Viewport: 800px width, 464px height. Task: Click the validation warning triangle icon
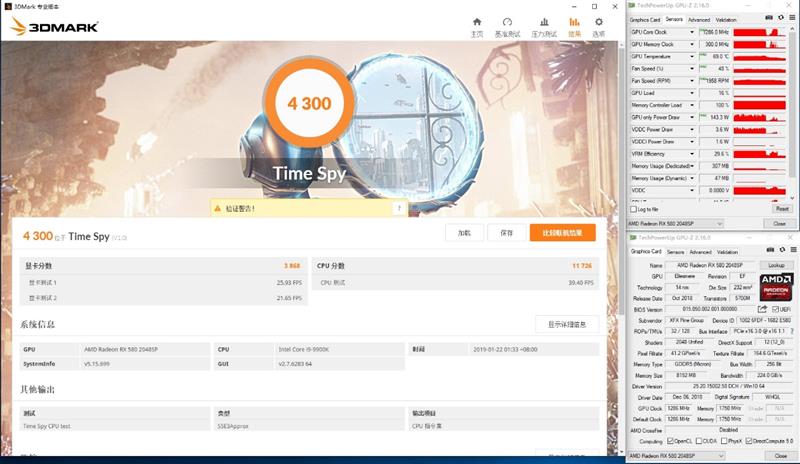(217, 209)
